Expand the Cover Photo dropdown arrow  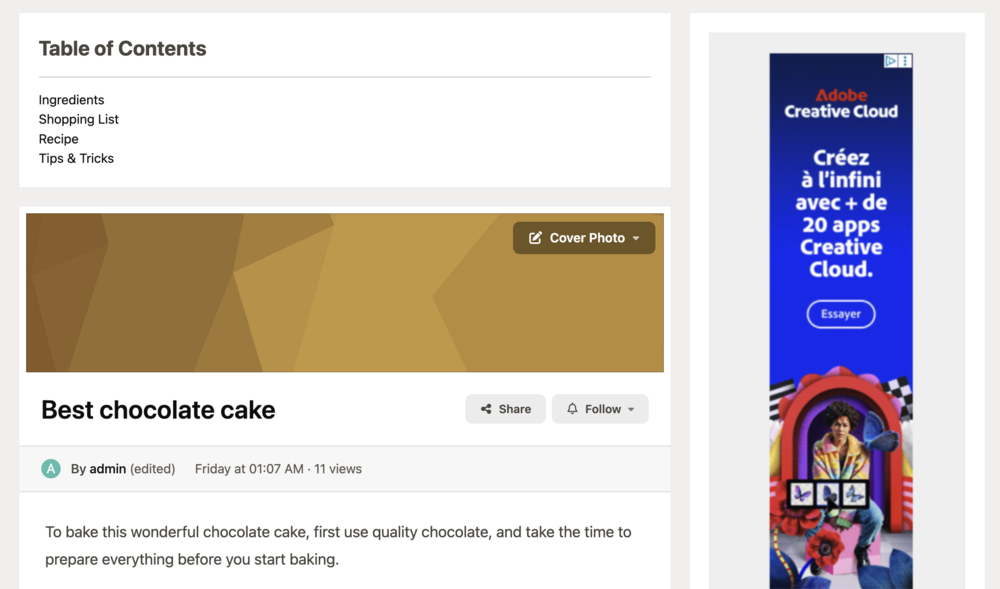[636, 238]
